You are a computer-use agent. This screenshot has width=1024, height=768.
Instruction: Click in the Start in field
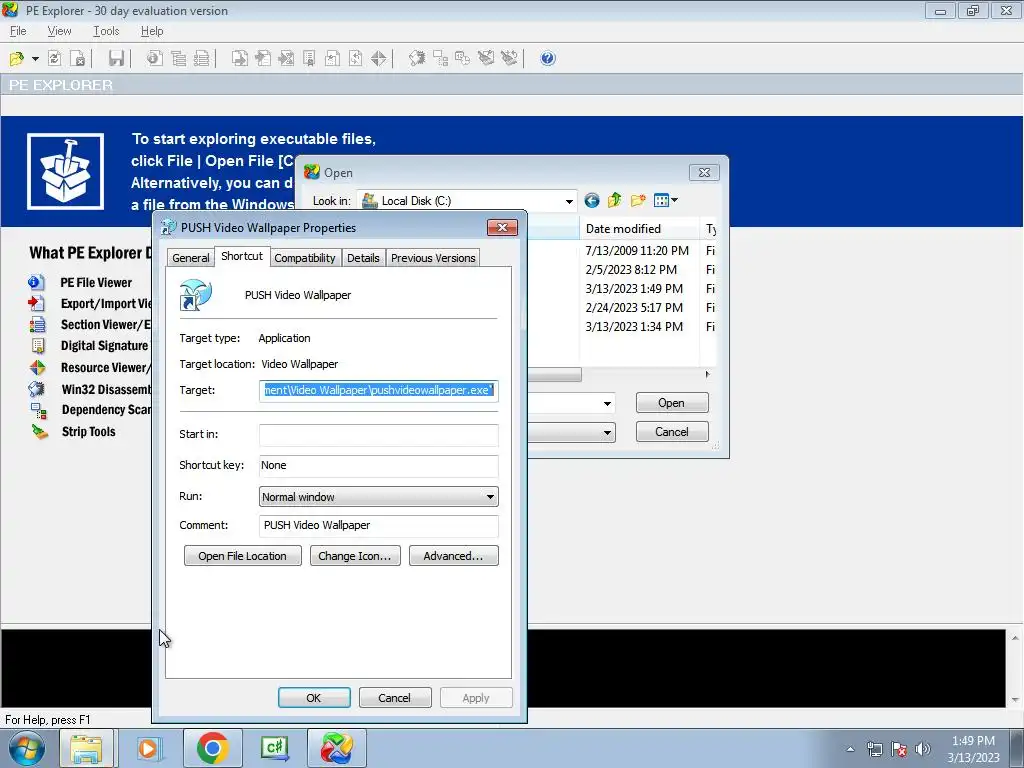379,435
